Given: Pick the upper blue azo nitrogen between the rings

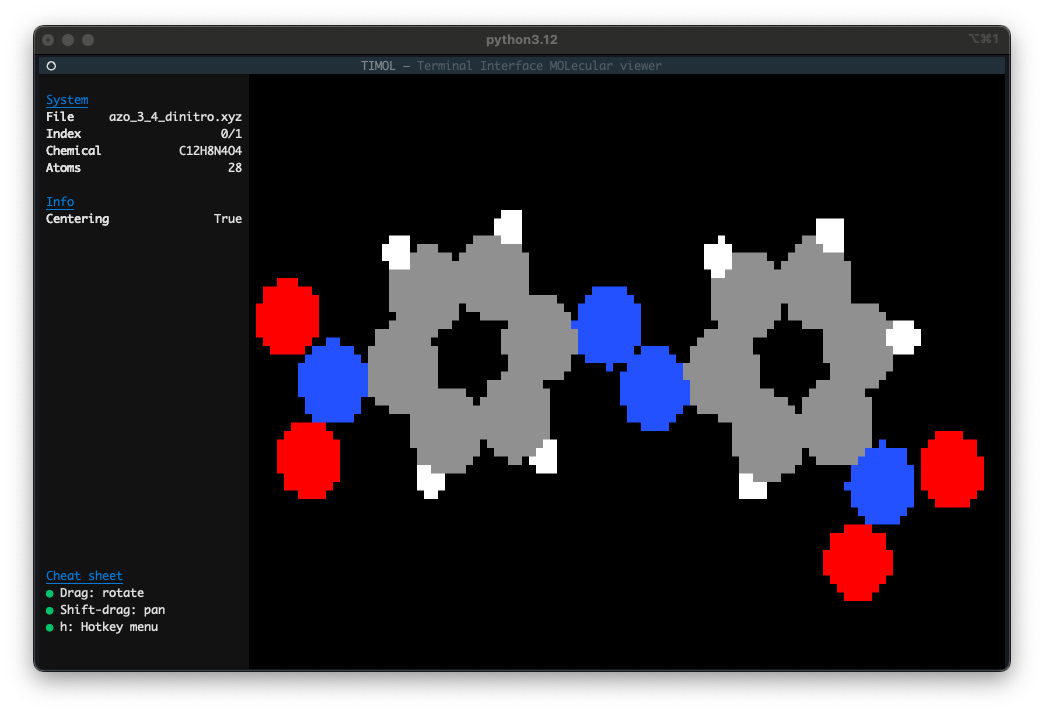Looking at the screenshot, I should (609, 325).
